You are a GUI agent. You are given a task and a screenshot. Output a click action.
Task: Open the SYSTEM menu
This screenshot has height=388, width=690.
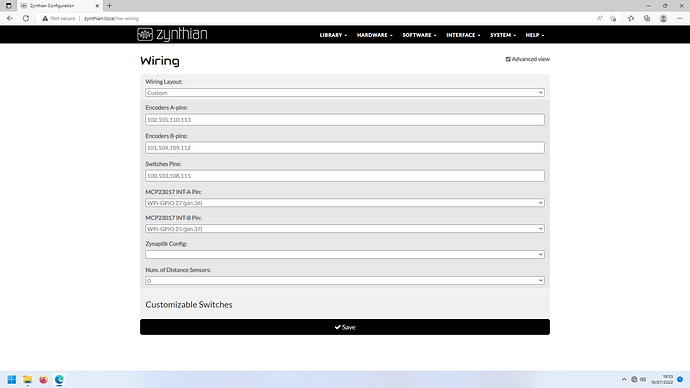tap(503, 35)
